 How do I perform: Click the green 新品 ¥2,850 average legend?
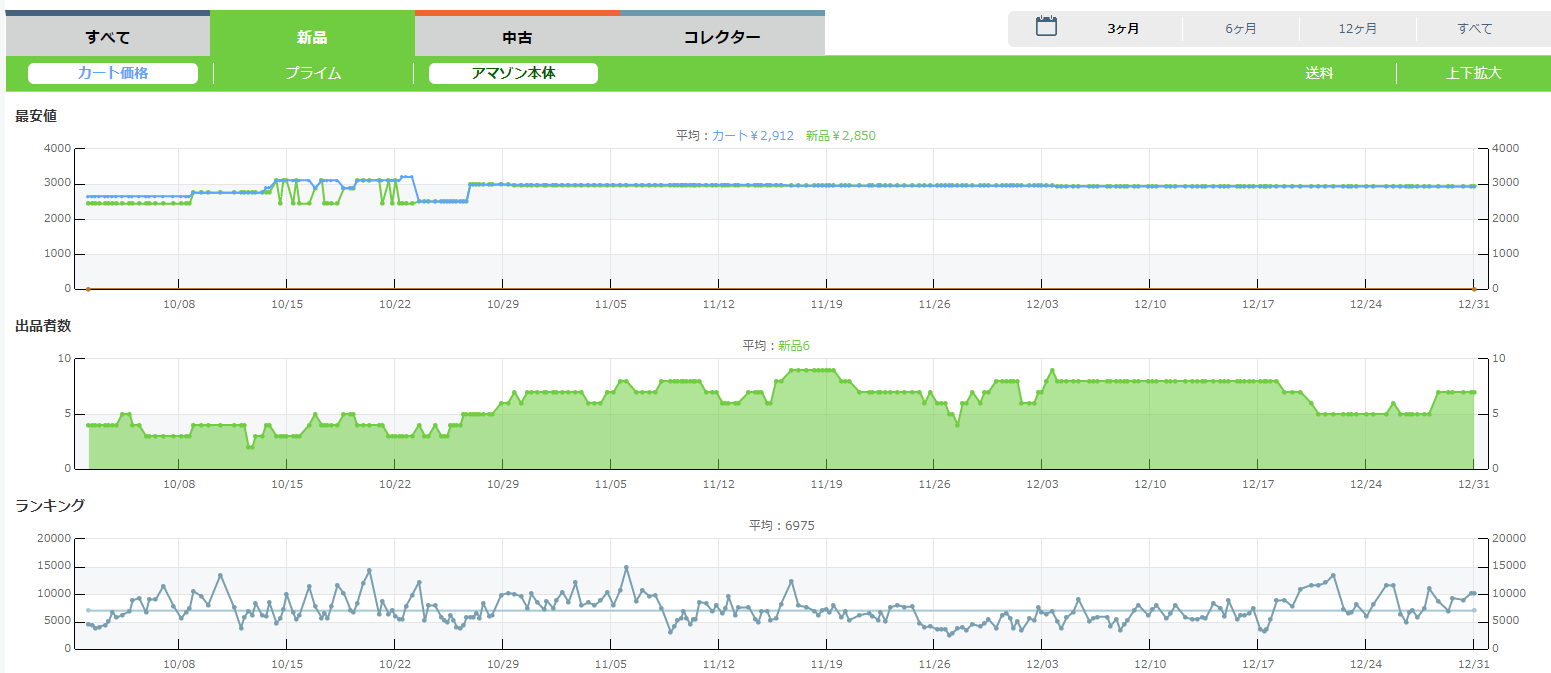840,135
